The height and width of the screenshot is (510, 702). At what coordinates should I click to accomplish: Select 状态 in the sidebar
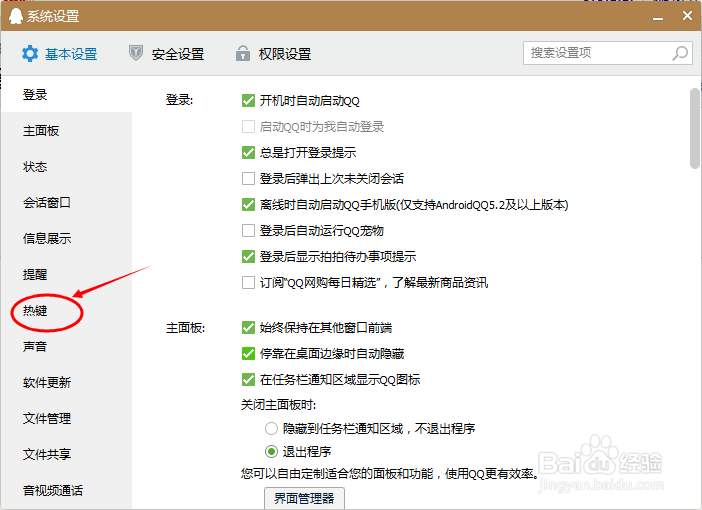67,167
